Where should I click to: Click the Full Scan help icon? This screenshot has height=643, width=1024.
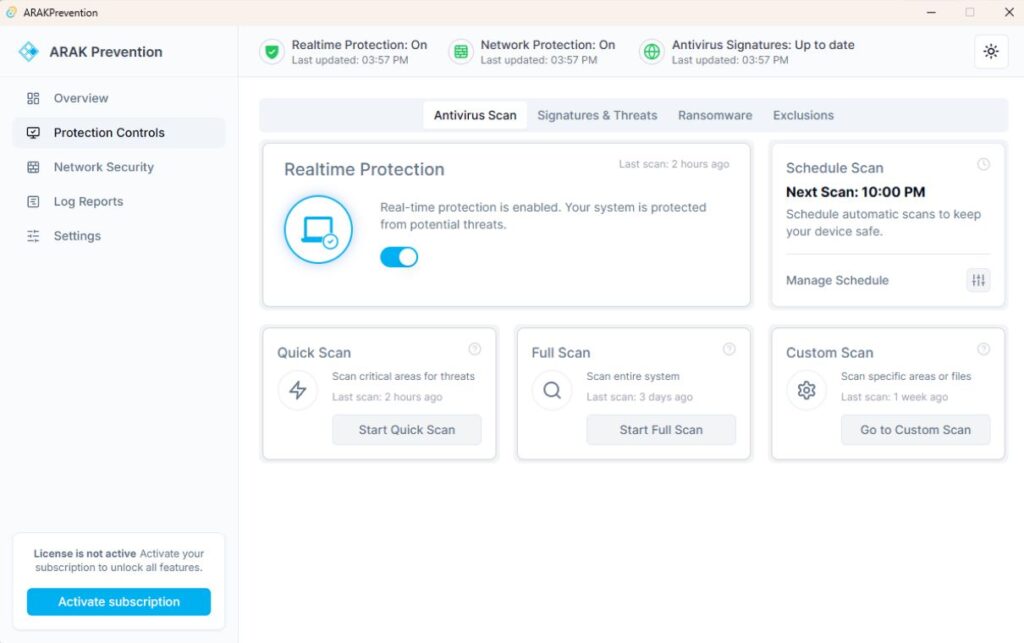(x=729, y=349)
